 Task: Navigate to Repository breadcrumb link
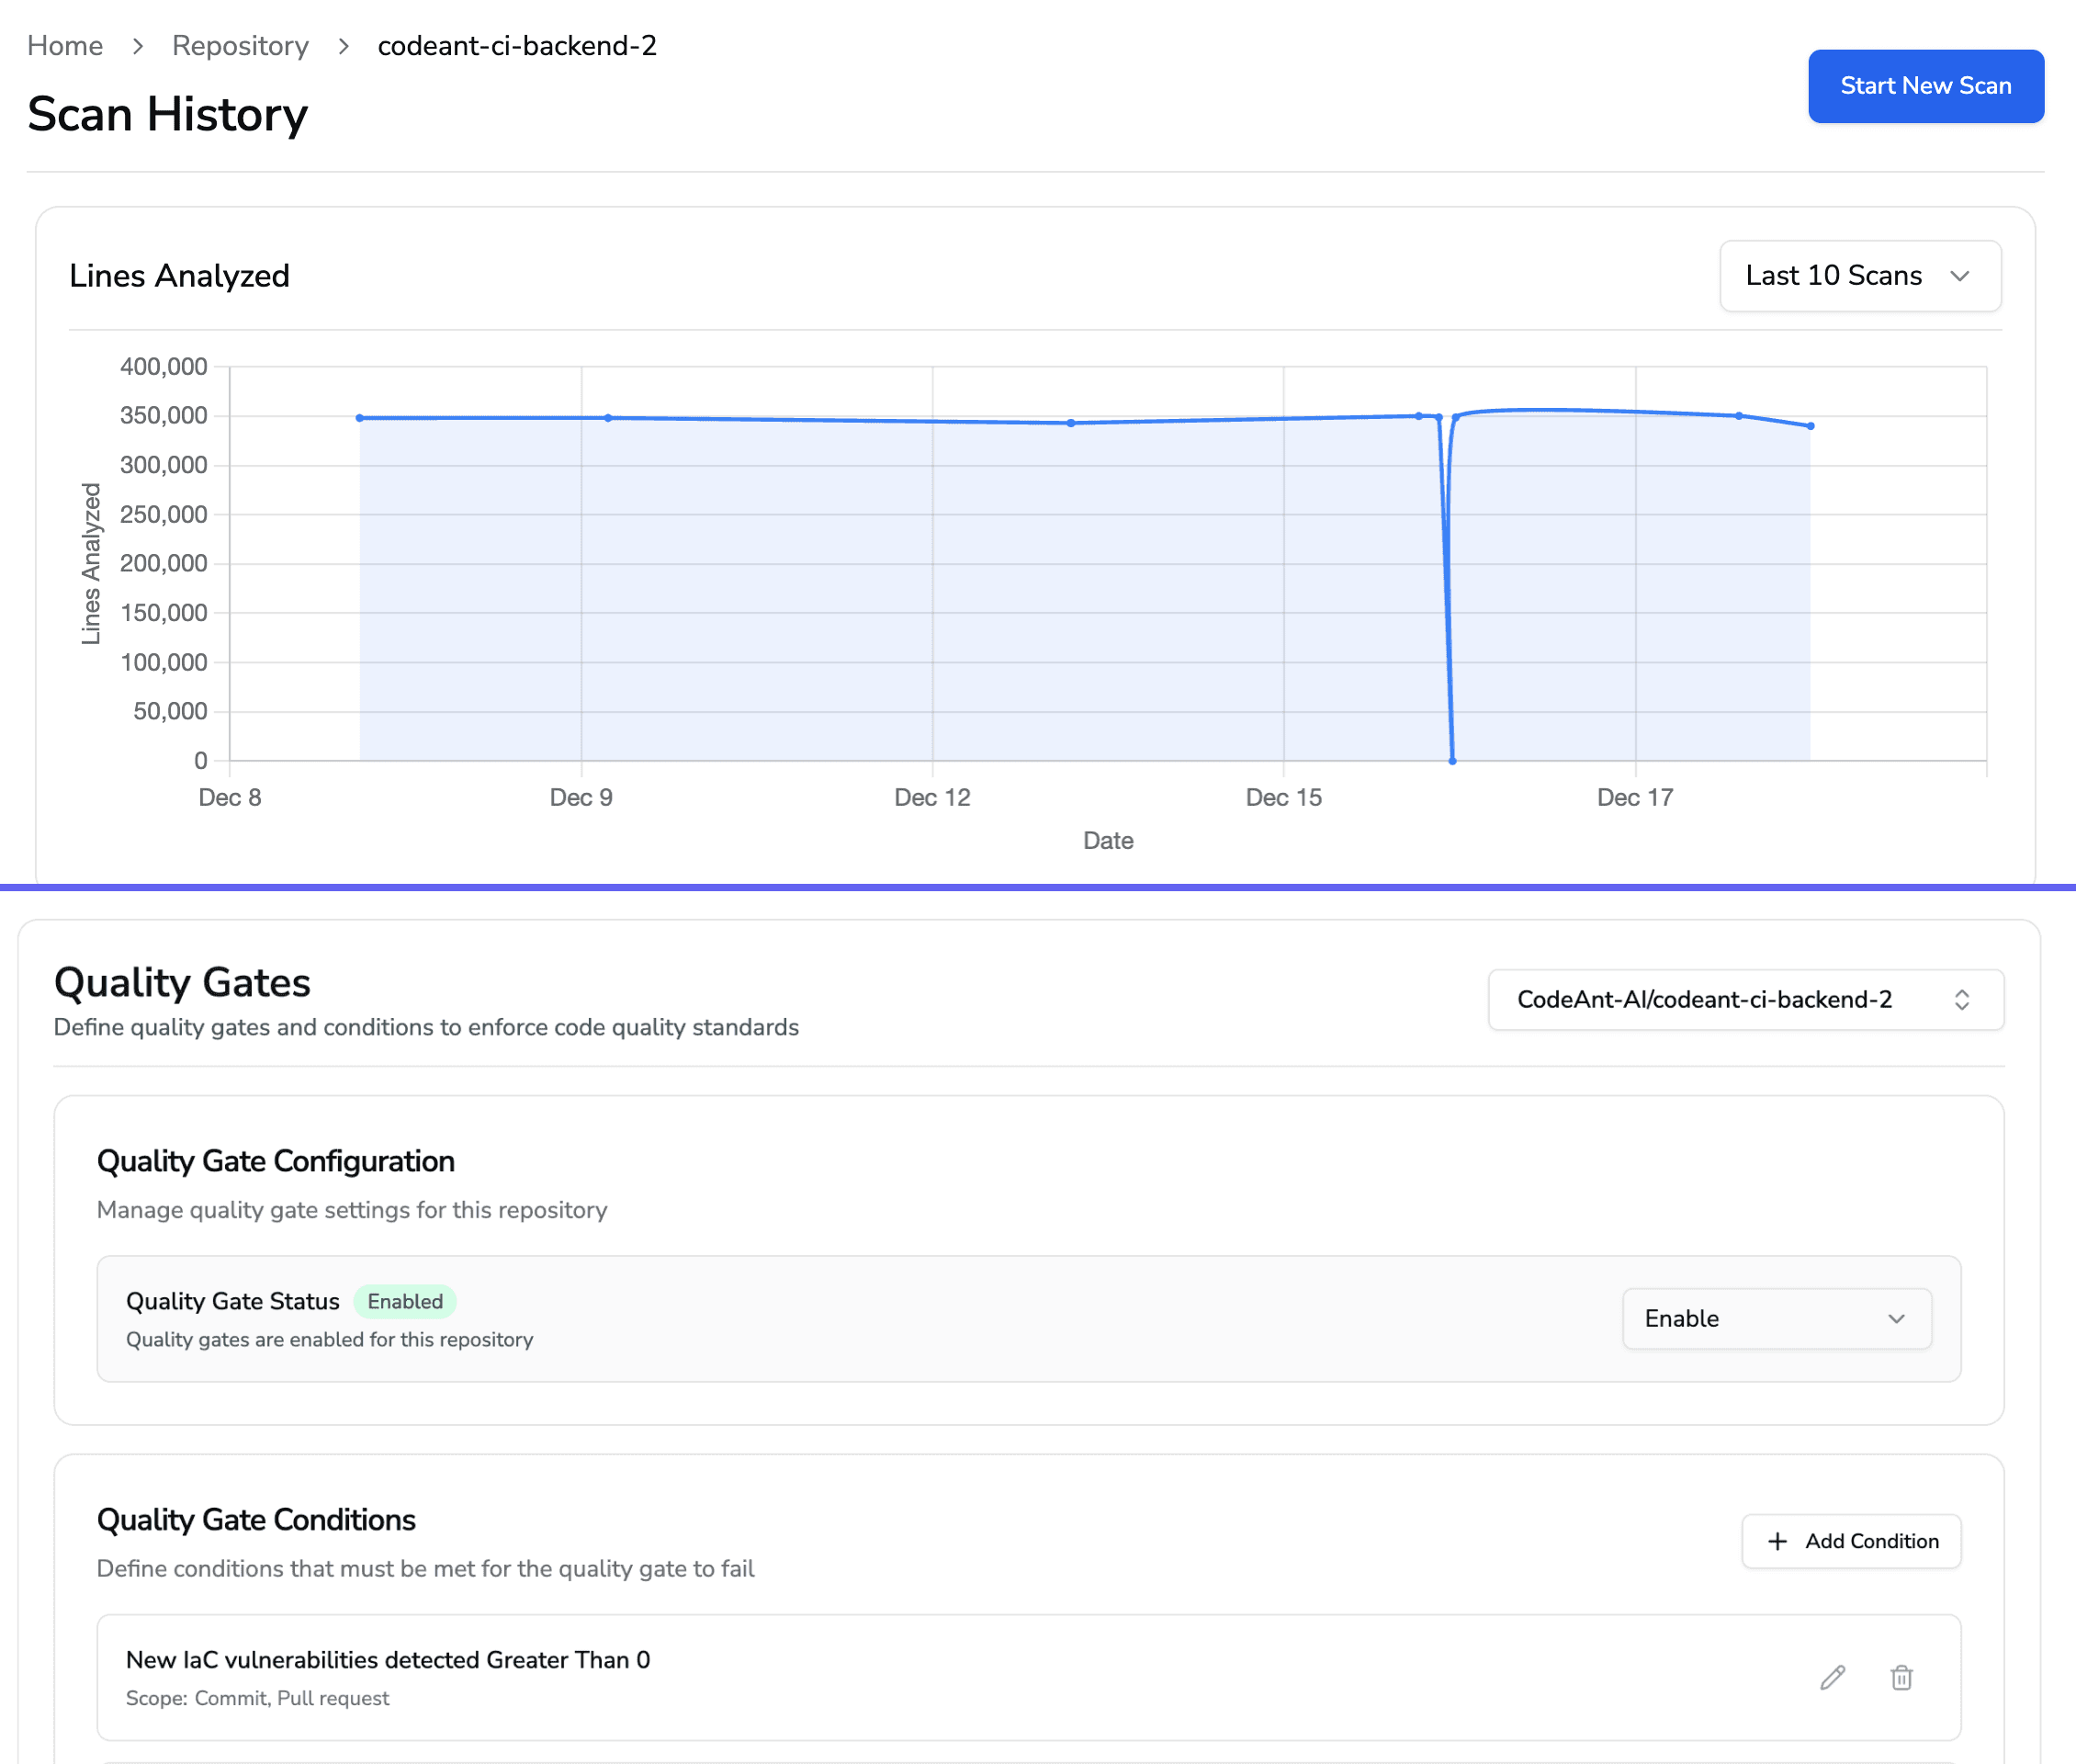click(x=240, y=46)
